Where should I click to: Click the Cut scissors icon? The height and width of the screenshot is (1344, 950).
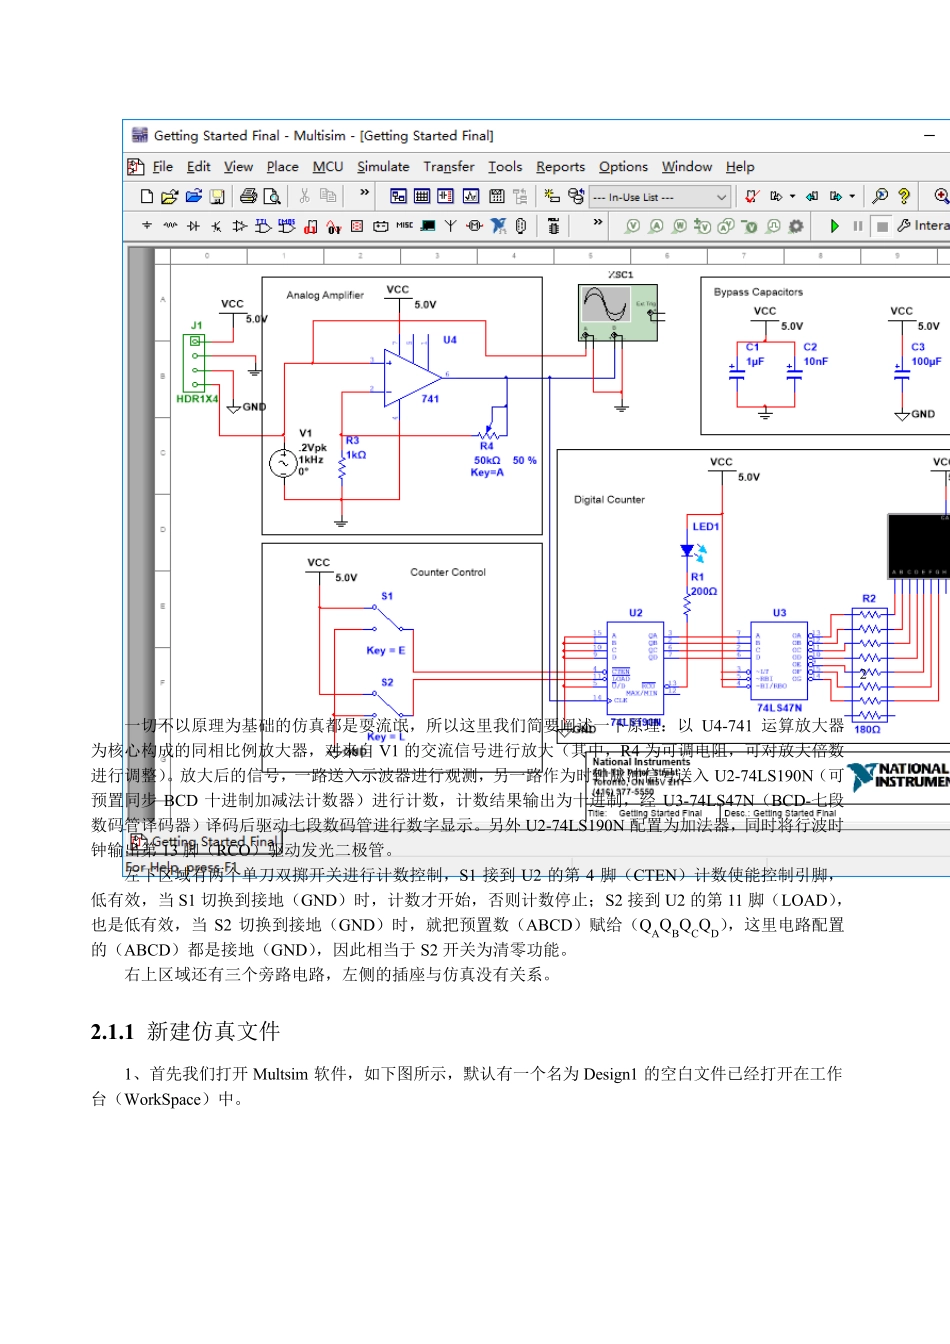pyautogui.click(x=304, y=196)
